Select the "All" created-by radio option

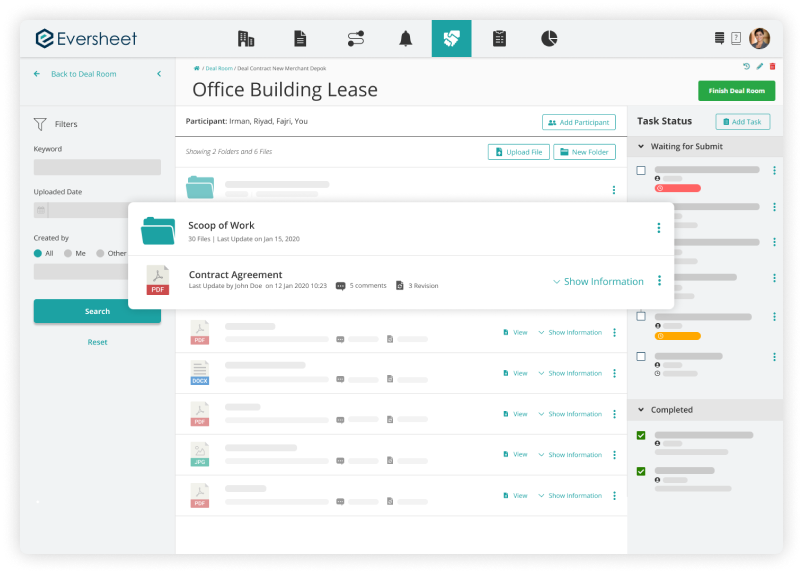pos(38,253)
